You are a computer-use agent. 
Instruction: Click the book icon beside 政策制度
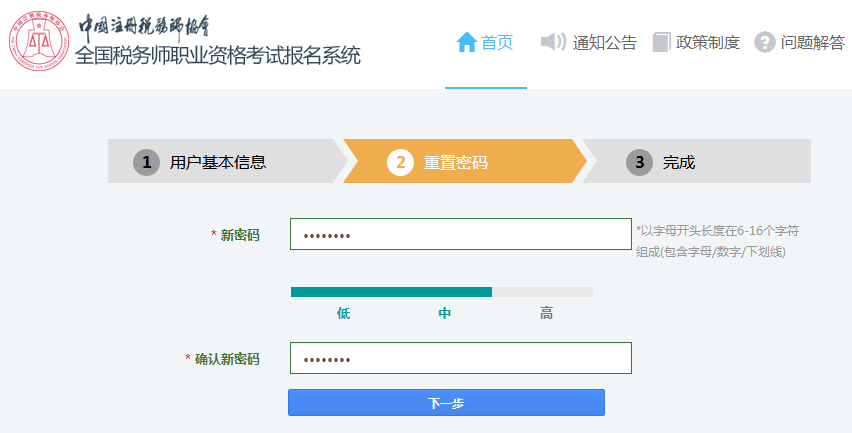661,42
